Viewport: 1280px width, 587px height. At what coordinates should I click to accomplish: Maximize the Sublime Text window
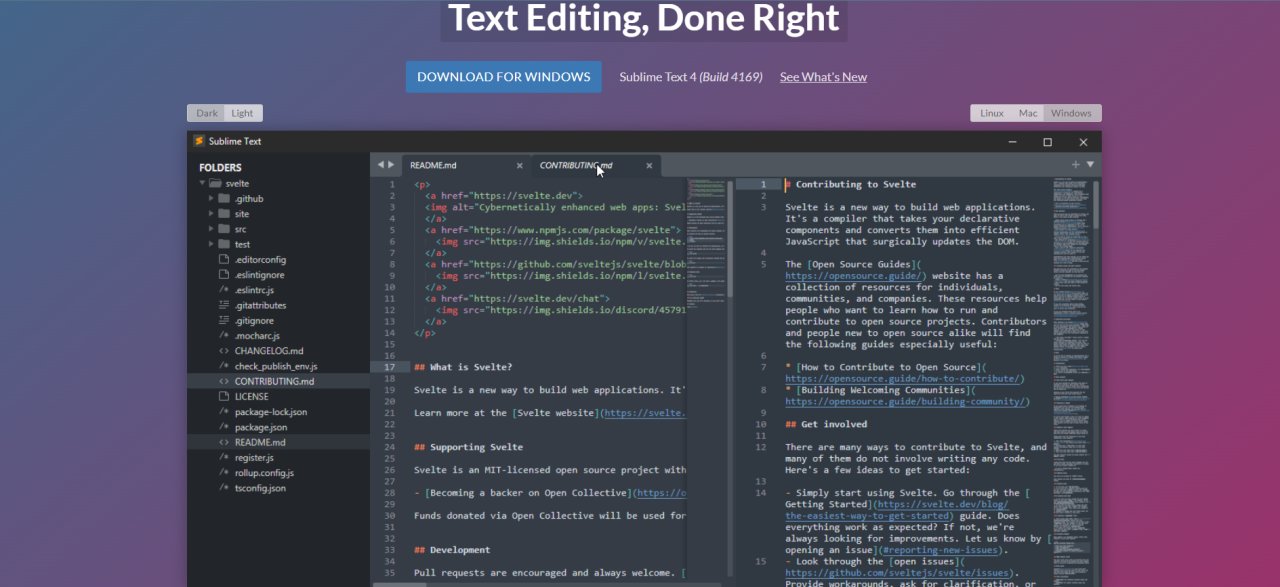pos(1047,142)
